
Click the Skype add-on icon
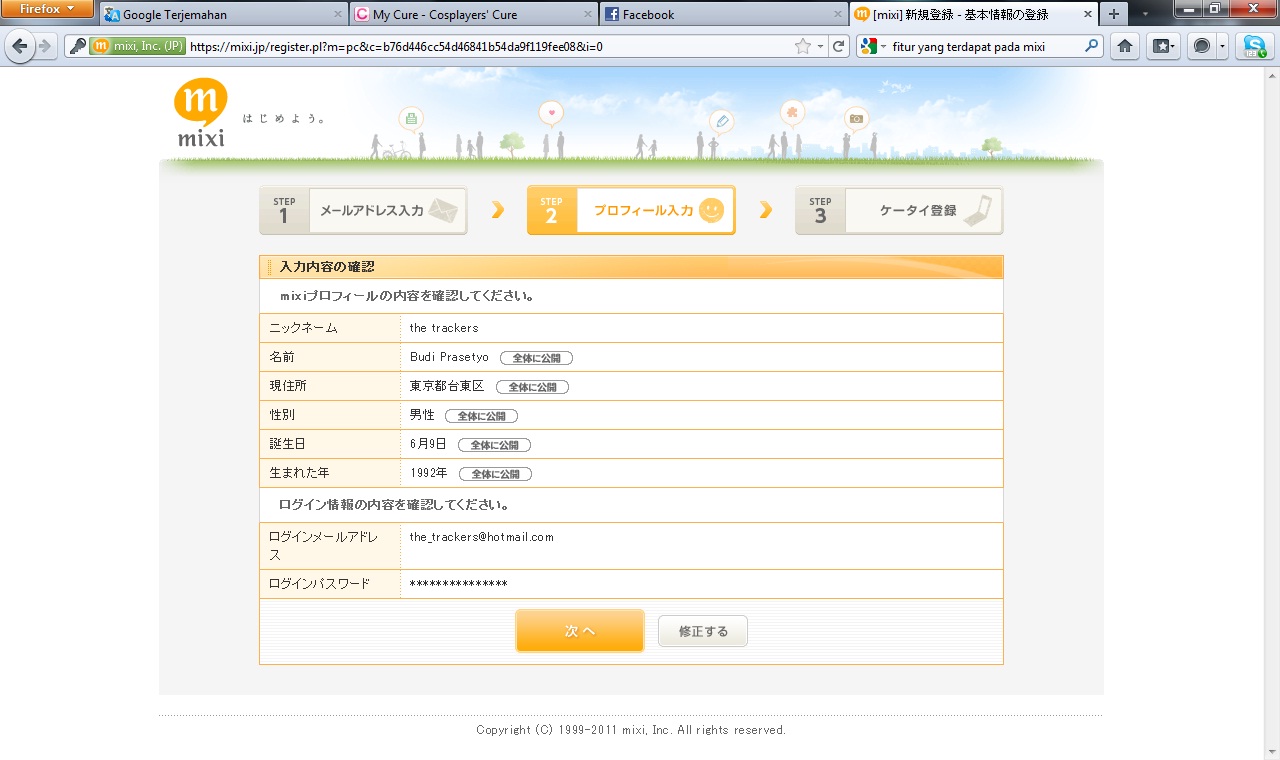pyautogui.click(x=1254, y=46)
